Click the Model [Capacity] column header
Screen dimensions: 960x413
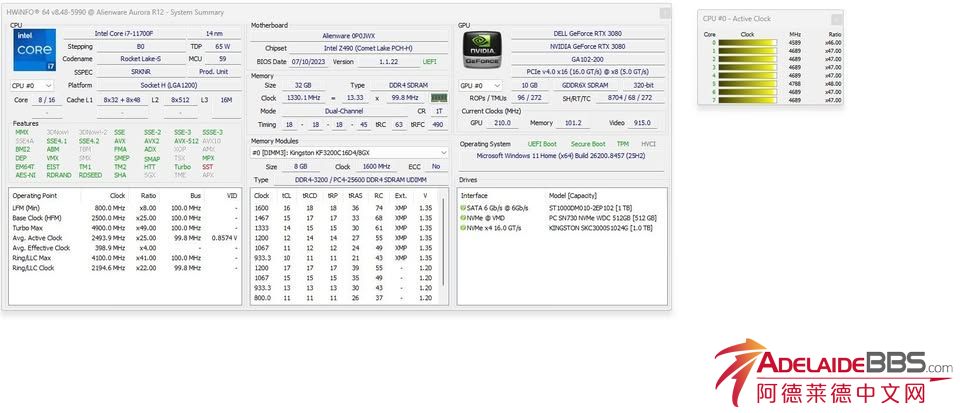point(572,196)
